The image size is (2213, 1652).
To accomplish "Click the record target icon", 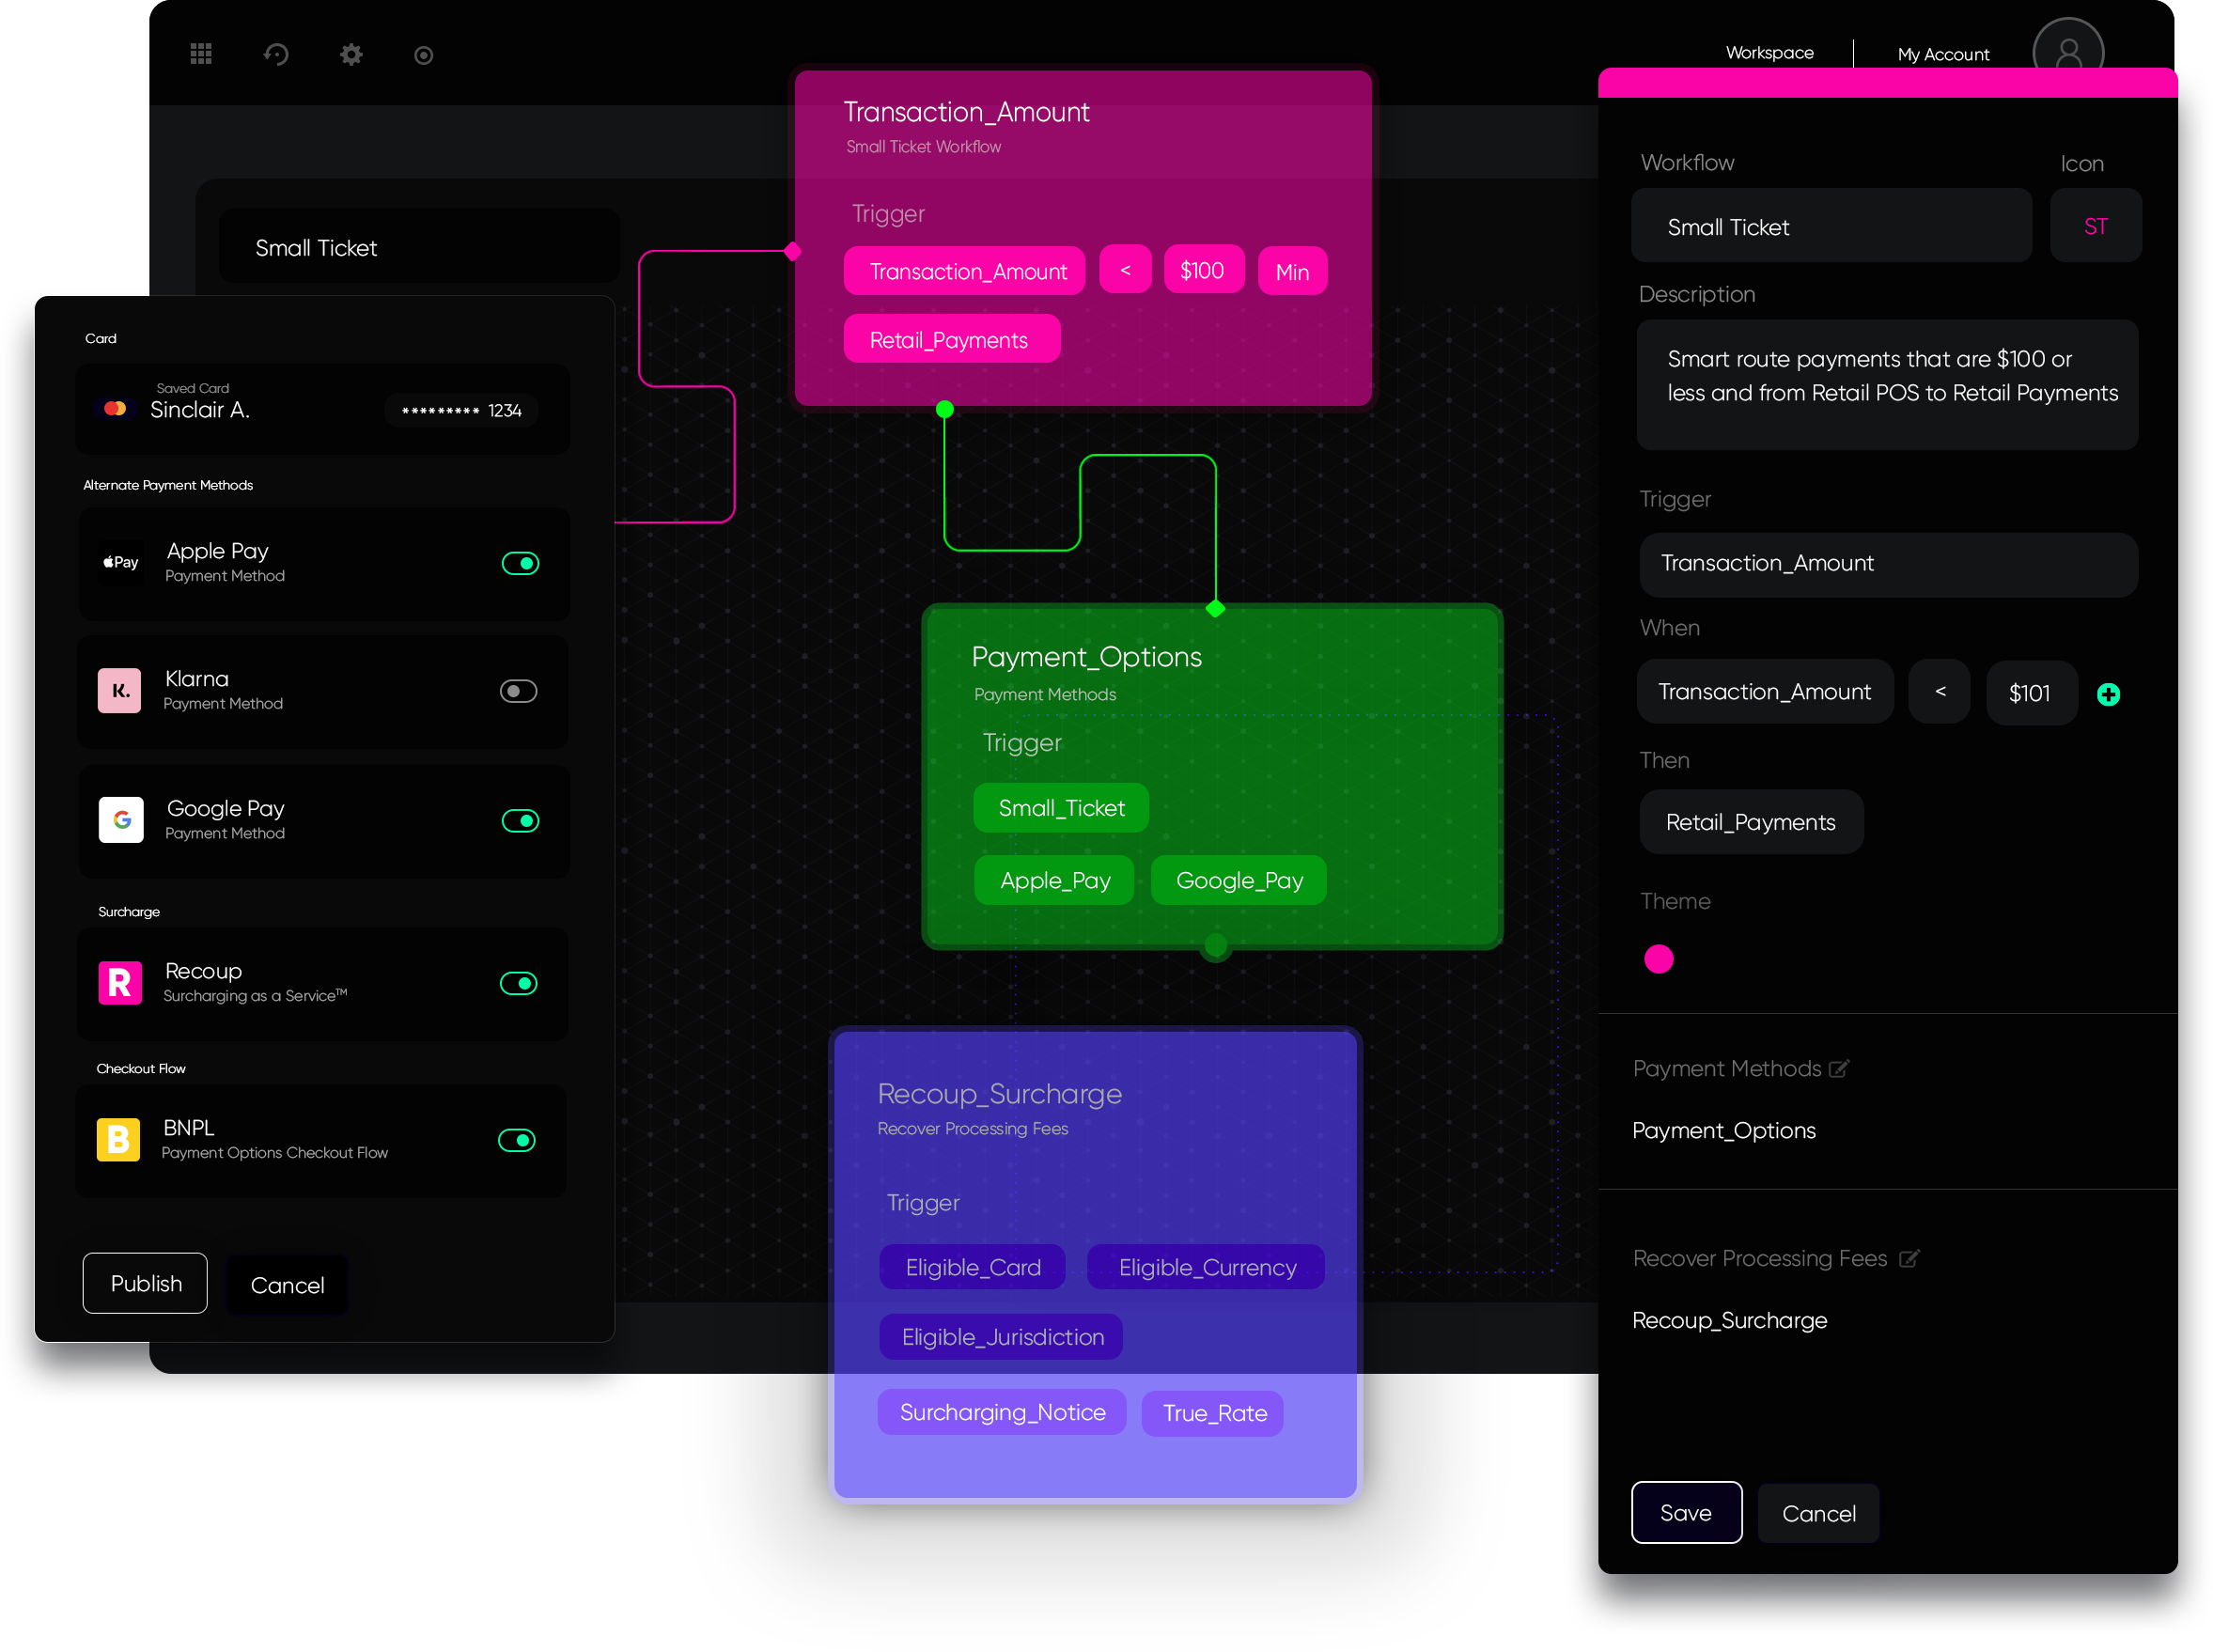I will 423,55.
